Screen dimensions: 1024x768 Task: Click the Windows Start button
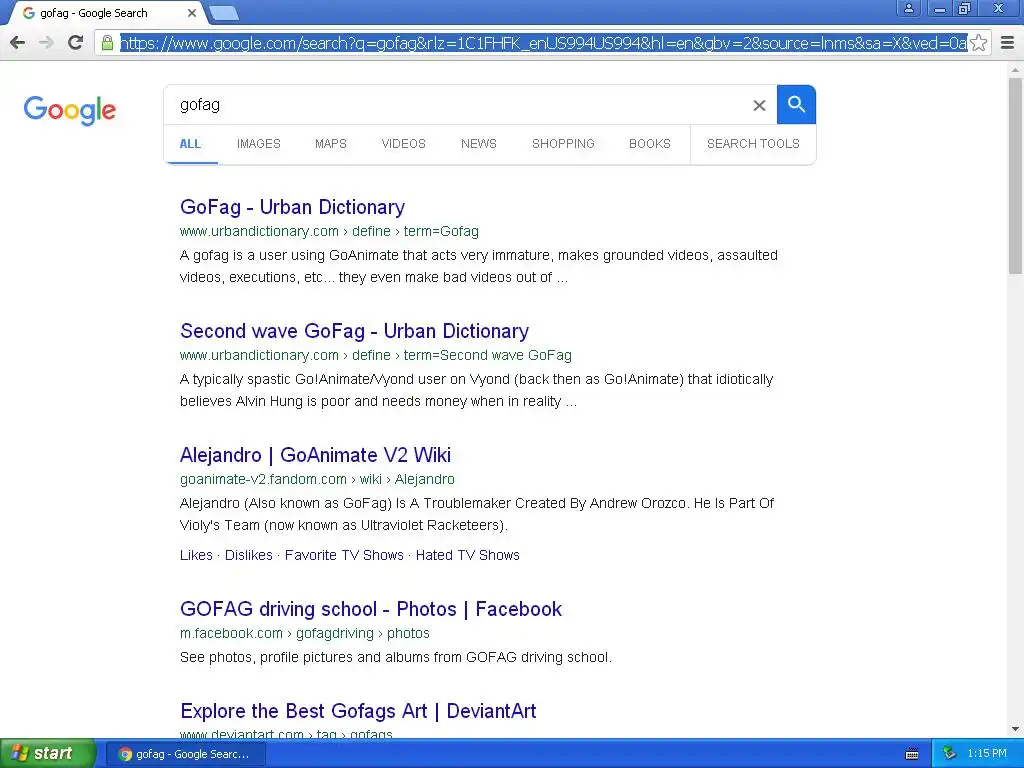click(48, 754)
